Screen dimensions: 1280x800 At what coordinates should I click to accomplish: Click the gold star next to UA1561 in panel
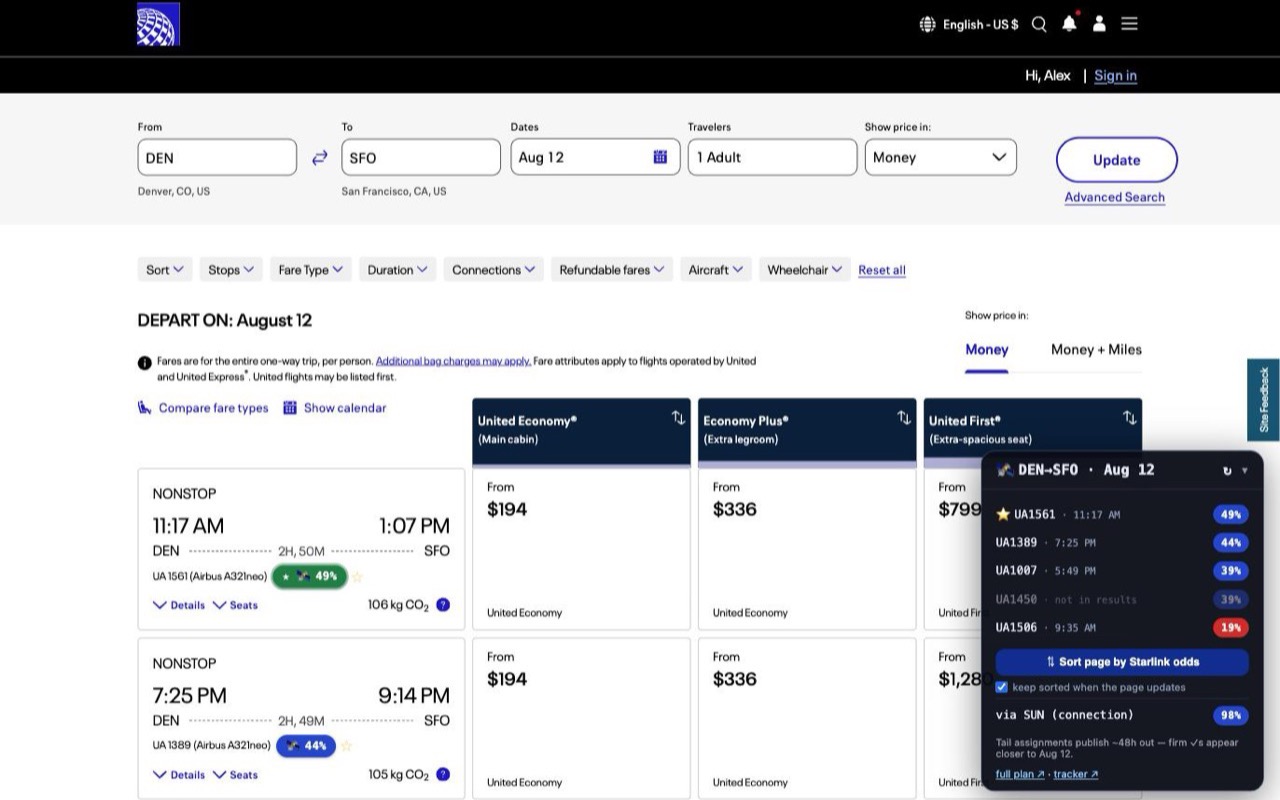[x=1003, y=514]
